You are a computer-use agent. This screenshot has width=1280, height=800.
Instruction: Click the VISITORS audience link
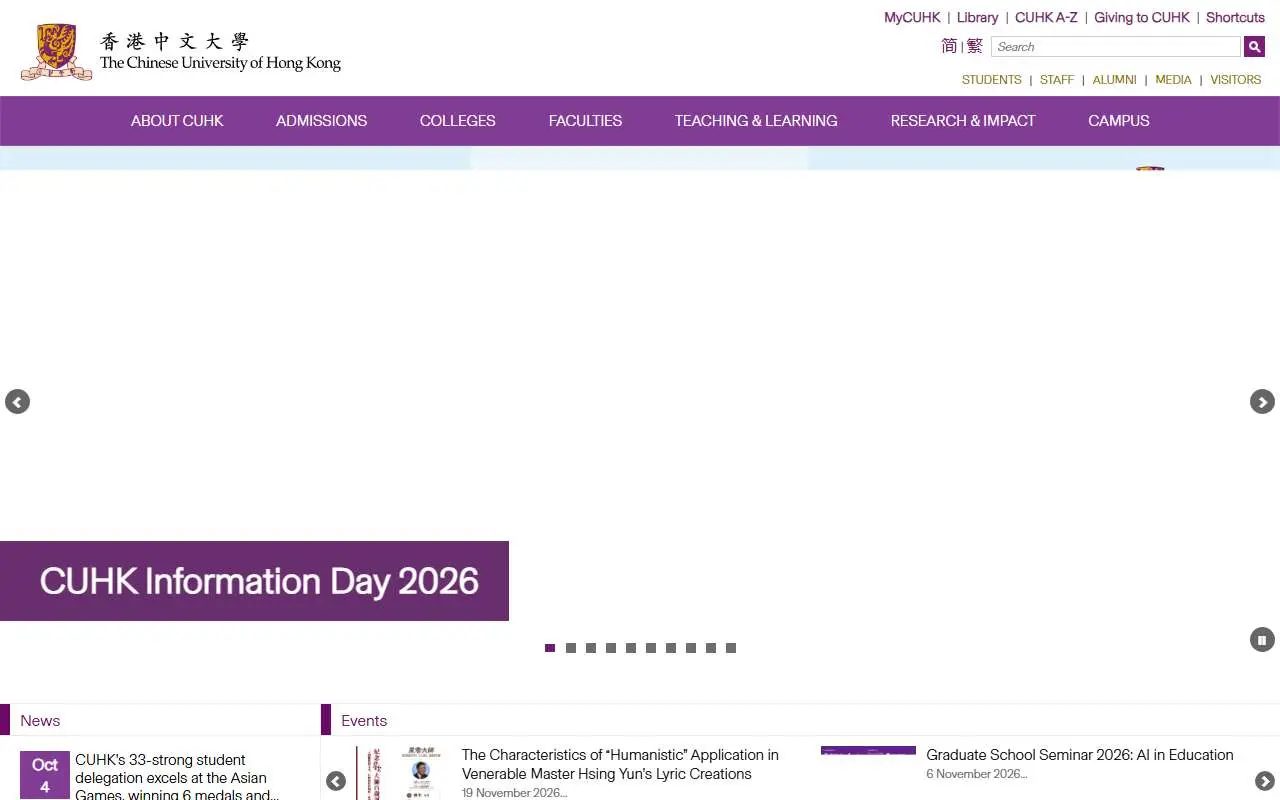1236,80
